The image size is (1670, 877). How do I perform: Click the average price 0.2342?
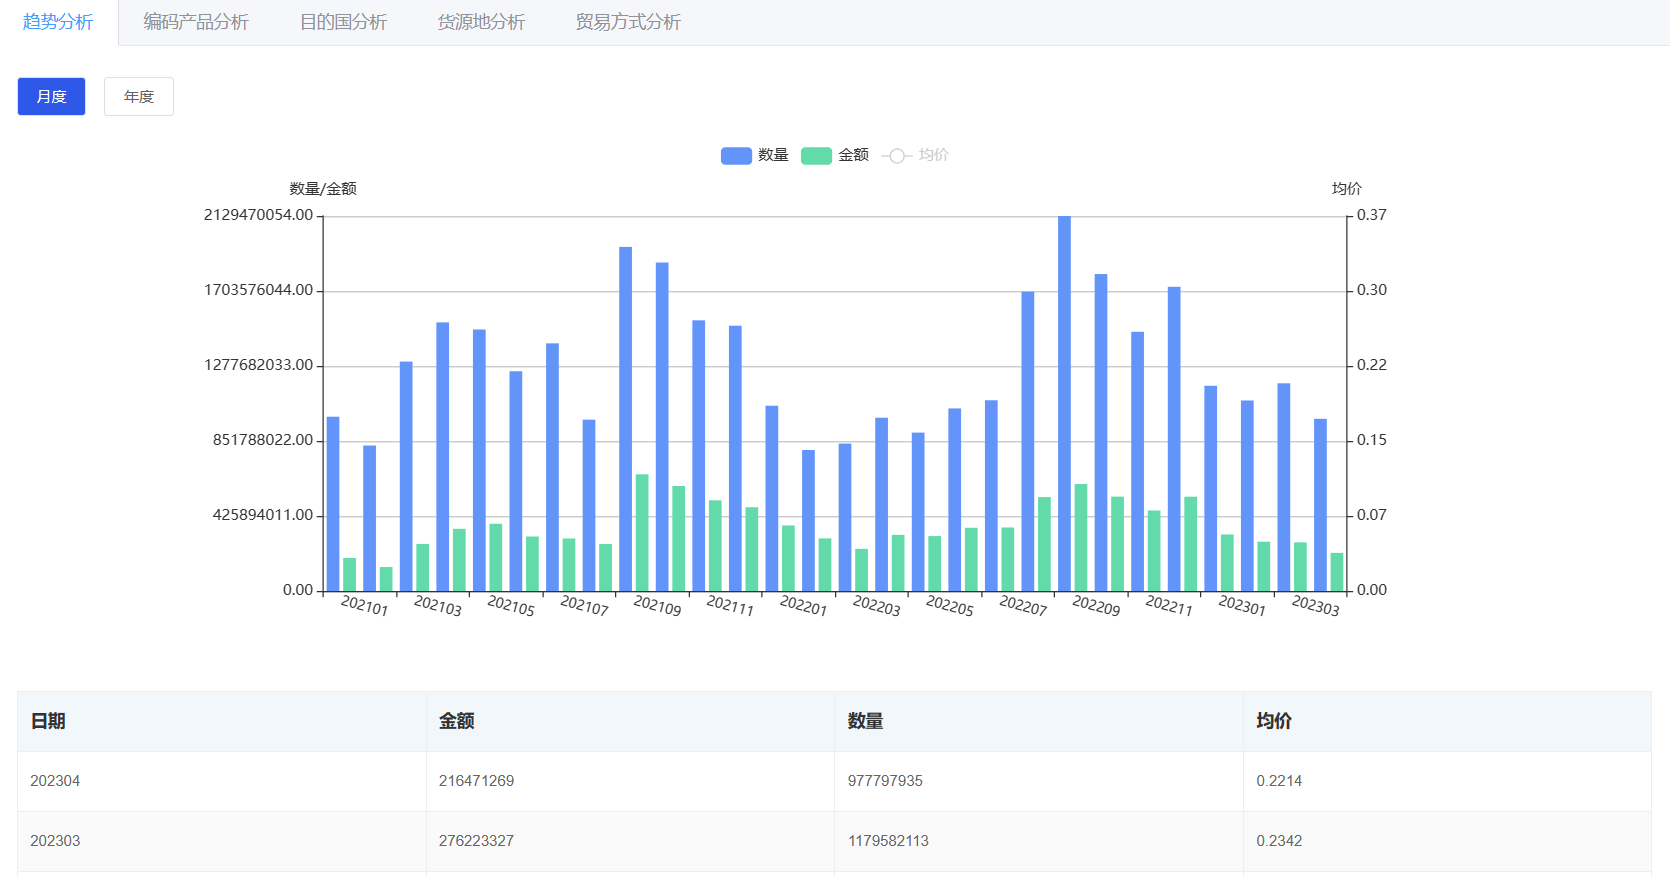[1279, 841]
